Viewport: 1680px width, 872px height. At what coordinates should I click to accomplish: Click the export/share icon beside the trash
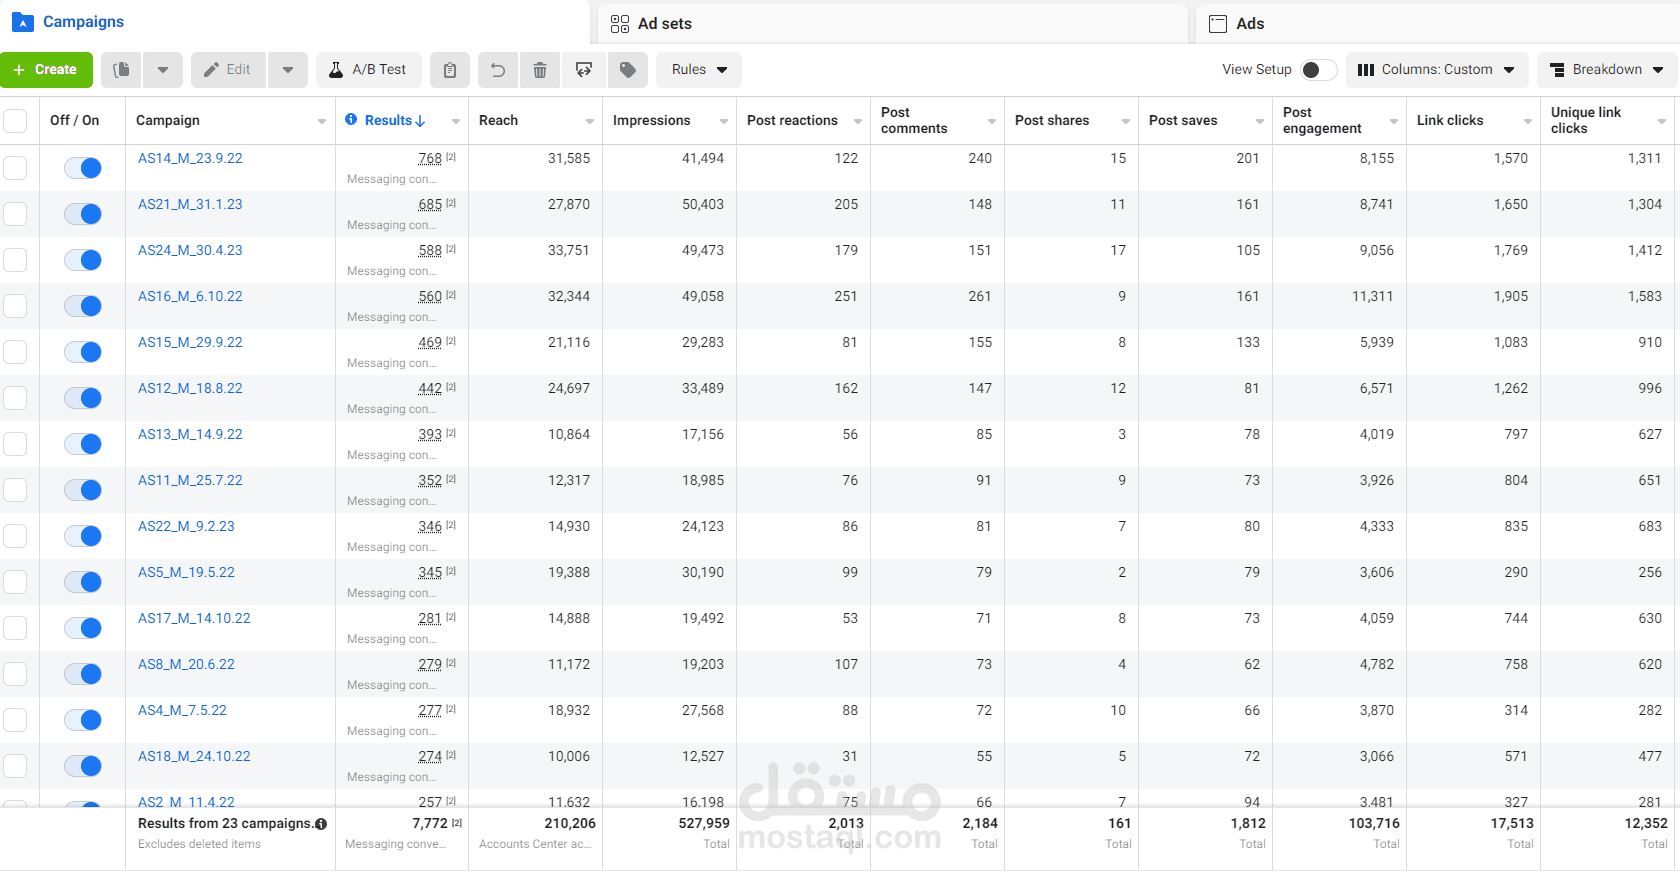(x=584, y=70)
